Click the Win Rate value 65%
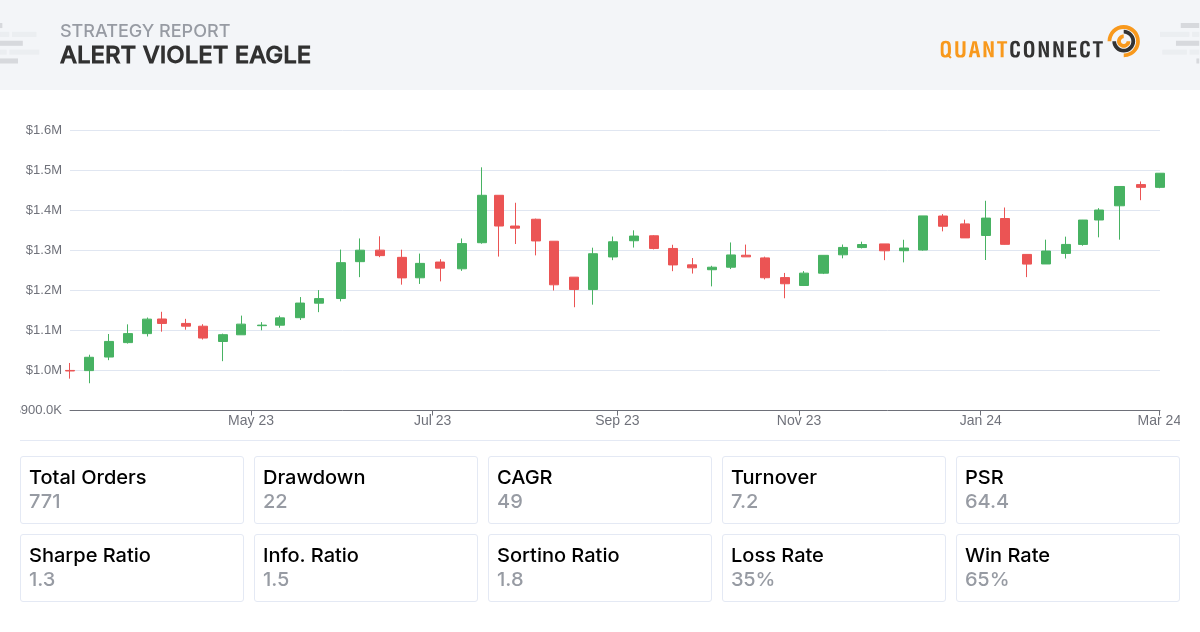1200x632 pixels. pos(987,579)
